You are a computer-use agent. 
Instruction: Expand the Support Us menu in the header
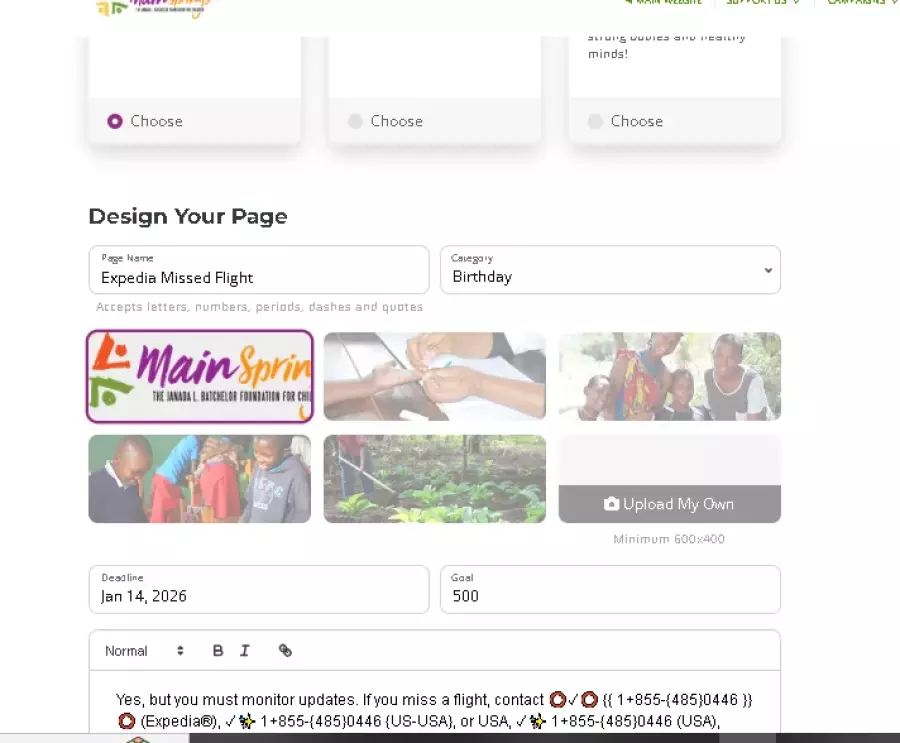(x=762, y=2)
